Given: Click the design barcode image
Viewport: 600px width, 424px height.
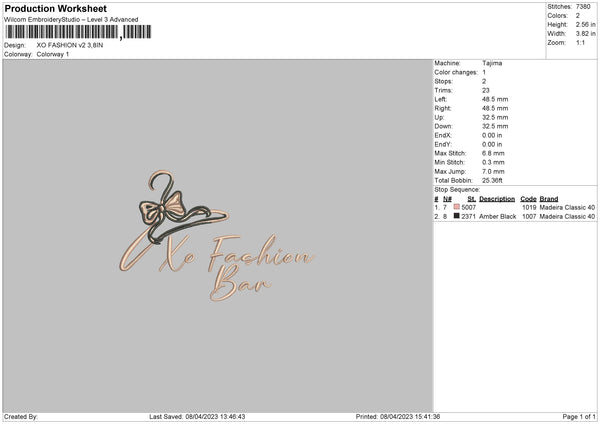Looking at the screenshot, I should (x=78, y=32).
